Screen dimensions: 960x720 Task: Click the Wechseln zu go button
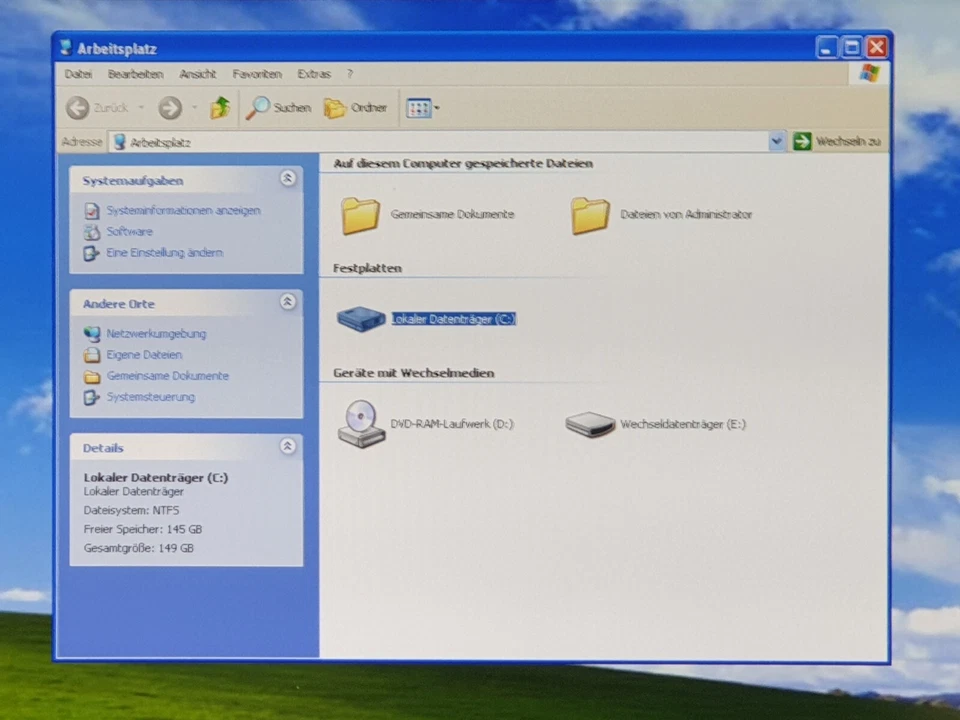836,141
